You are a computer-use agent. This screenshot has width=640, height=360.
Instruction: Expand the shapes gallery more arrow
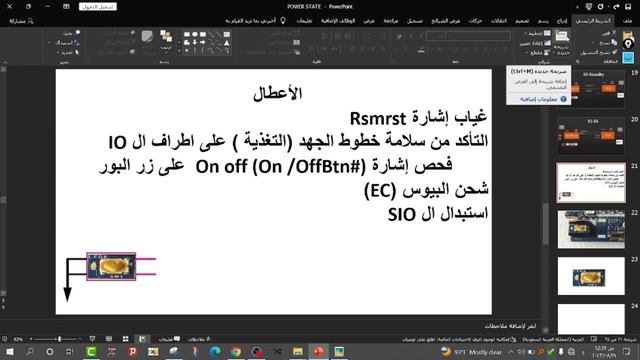coord(179,51)
